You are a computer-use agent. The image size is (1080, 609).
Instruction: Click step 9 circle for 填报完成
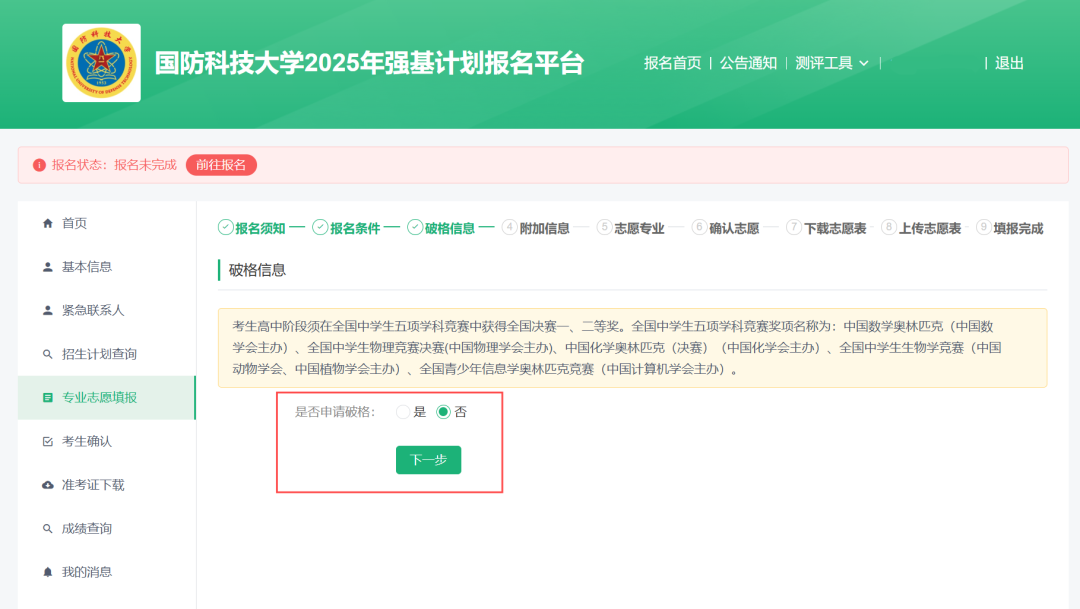click(984, 227)
